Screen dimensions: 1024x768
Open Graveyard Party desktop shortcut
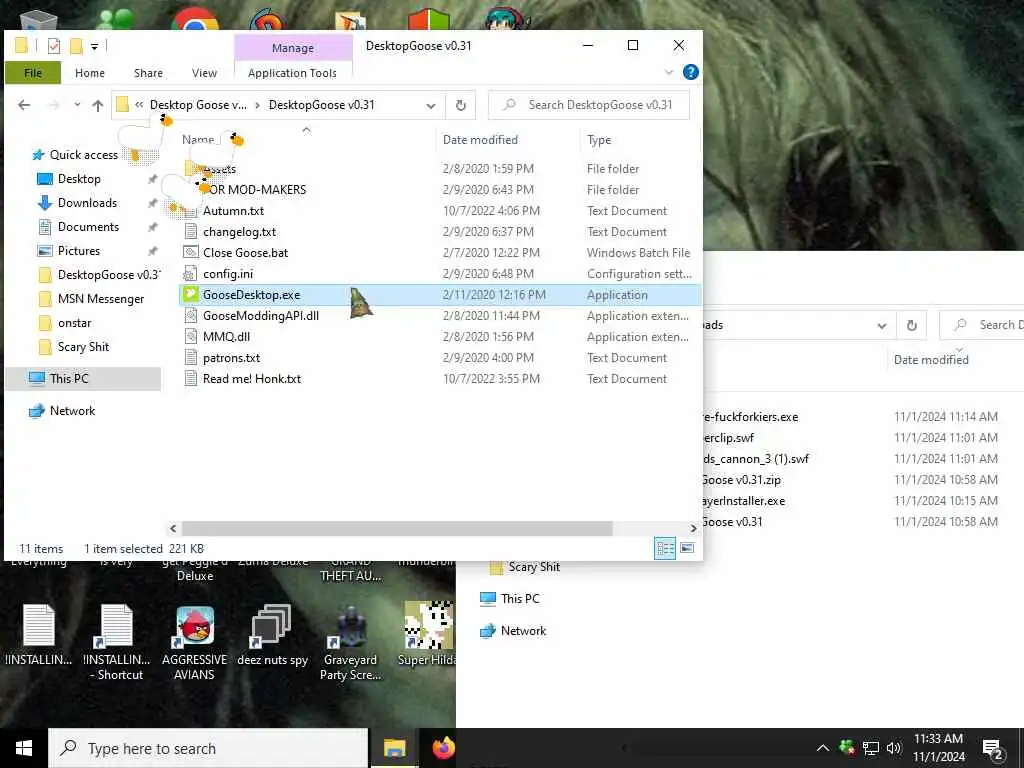point(350,643)
